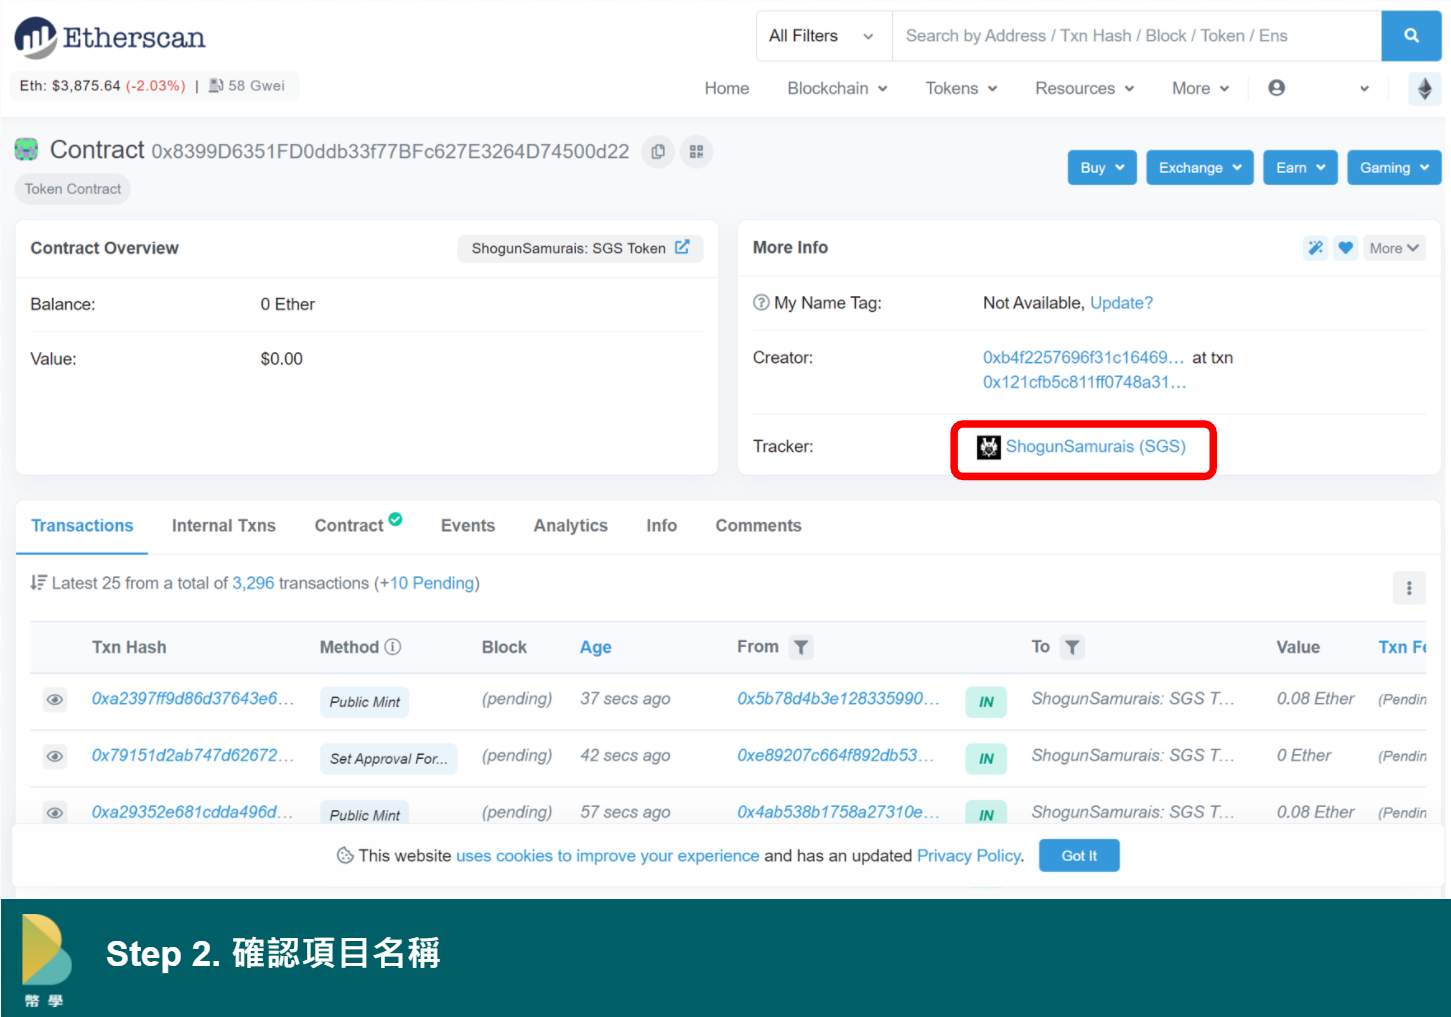Screen dimensions: 1451x1017
Task: Open the More dropdown in More Info panel
Action: point(1394,248)
